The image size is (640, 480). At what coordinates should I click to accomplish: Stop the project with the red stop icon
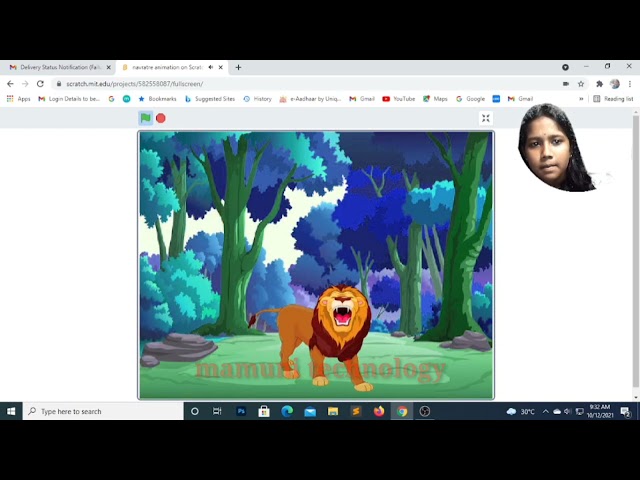(x=161, y=118)
